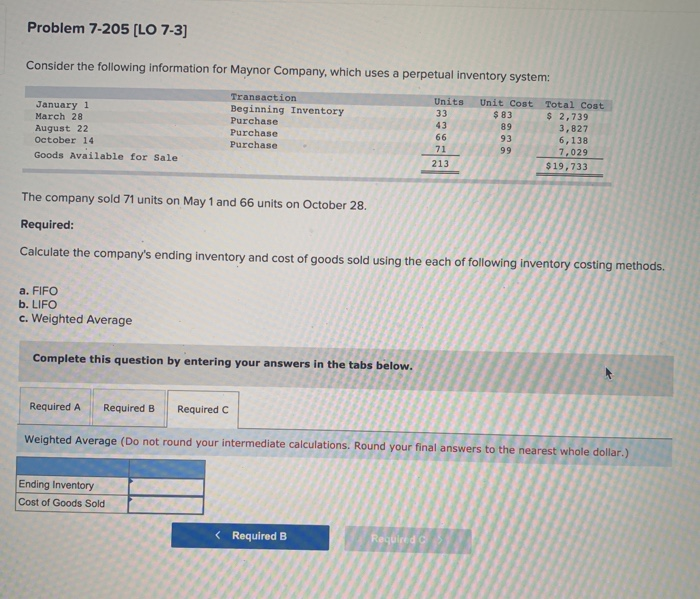Click the Unit Cost column header

[x=506, y=104]
